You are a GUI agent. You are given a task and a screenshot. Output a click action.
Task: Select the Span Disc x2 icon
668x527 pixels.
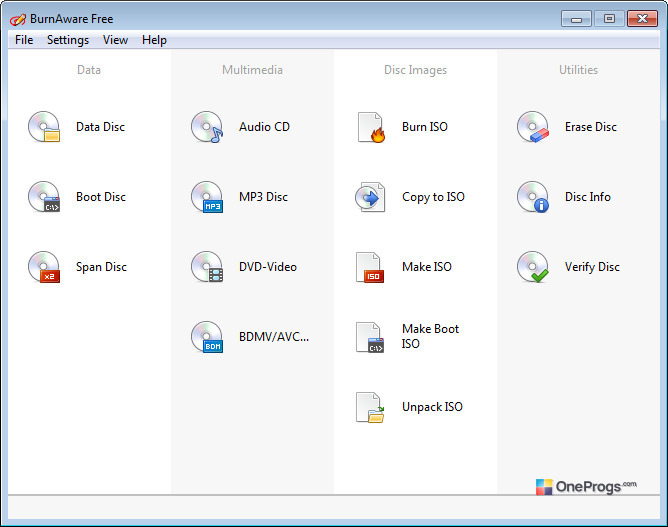point(44,267)
